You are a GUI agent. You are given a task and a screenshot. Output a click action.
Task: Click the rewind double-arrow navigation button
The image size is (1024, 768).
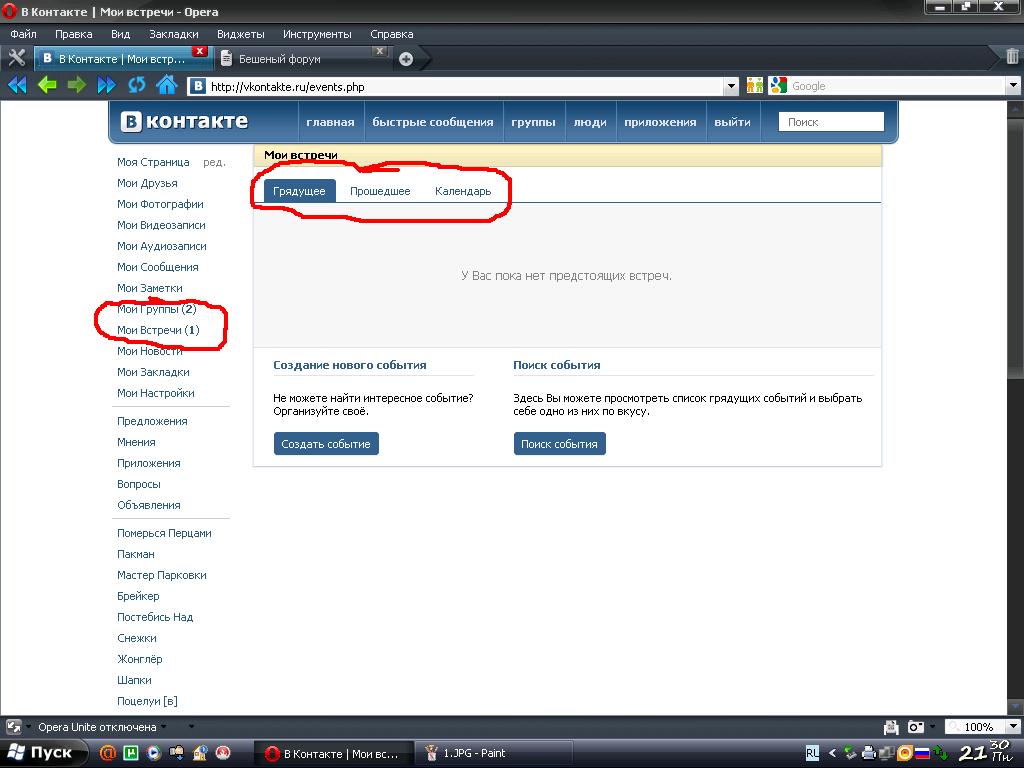(17, 85)
